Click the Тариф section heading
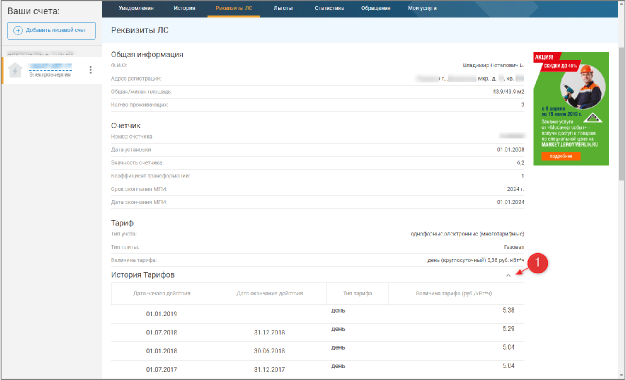The height and width of the screenshot is (380, 626). pos(122,223)
